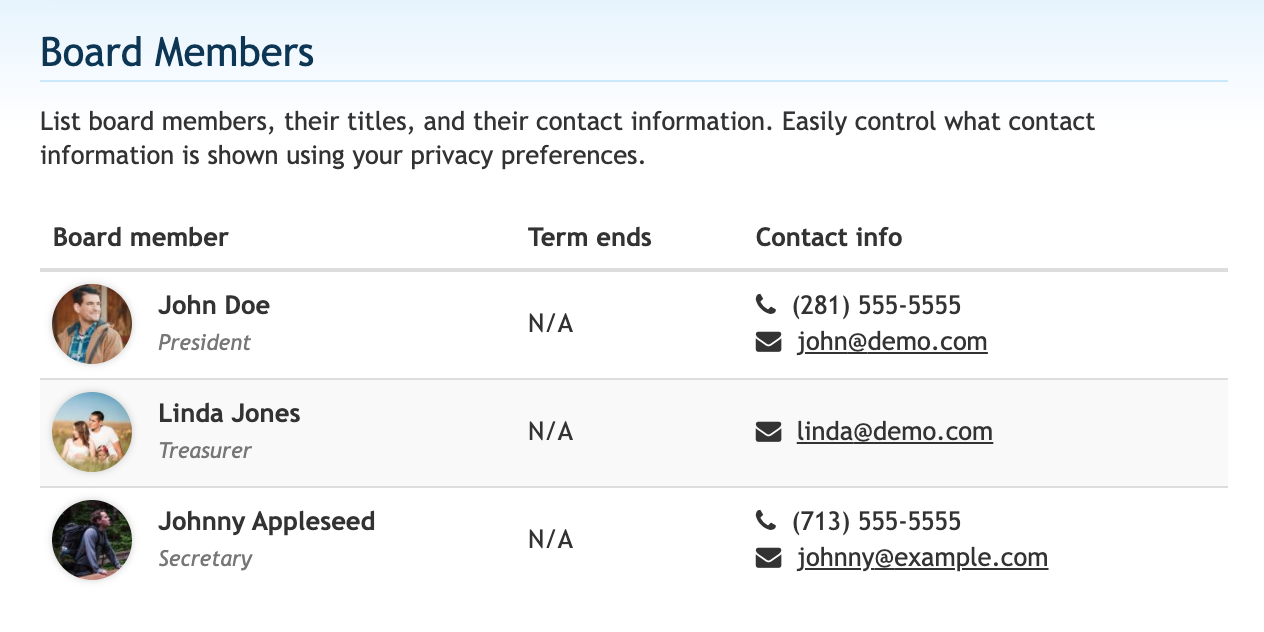1264x632 pixels.
Task: Click the (281) 555-5555 phone number
Action: pyautogui.click(x=876, y=305)
